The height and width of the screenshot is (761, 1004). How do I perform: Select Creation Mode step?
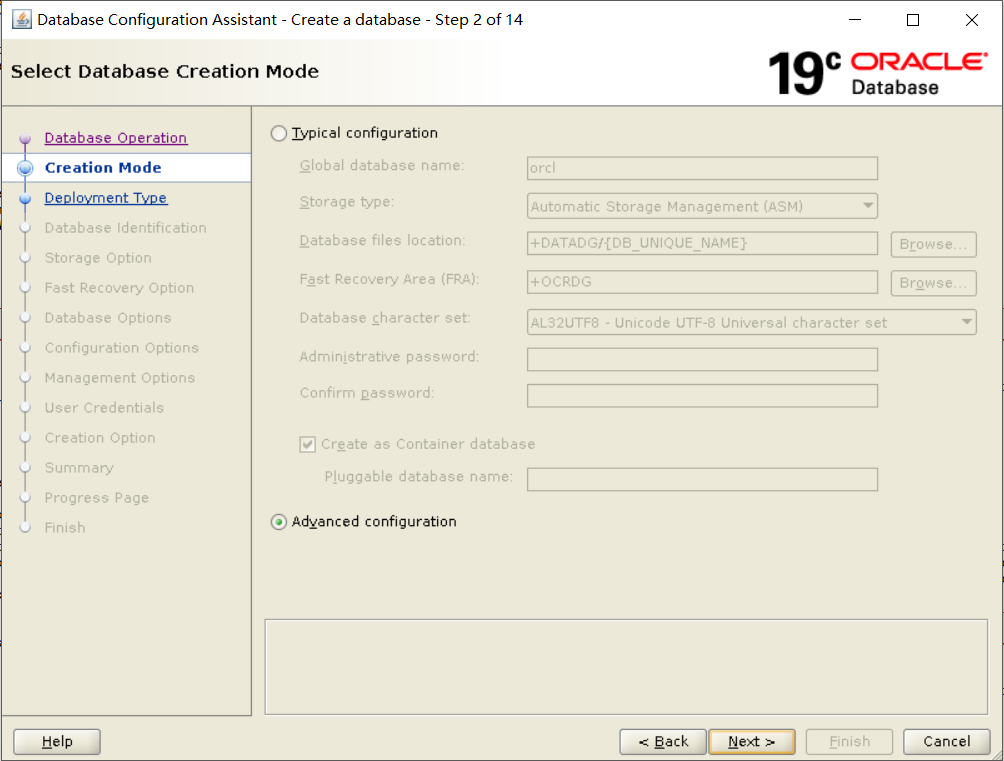click(103, 168)
